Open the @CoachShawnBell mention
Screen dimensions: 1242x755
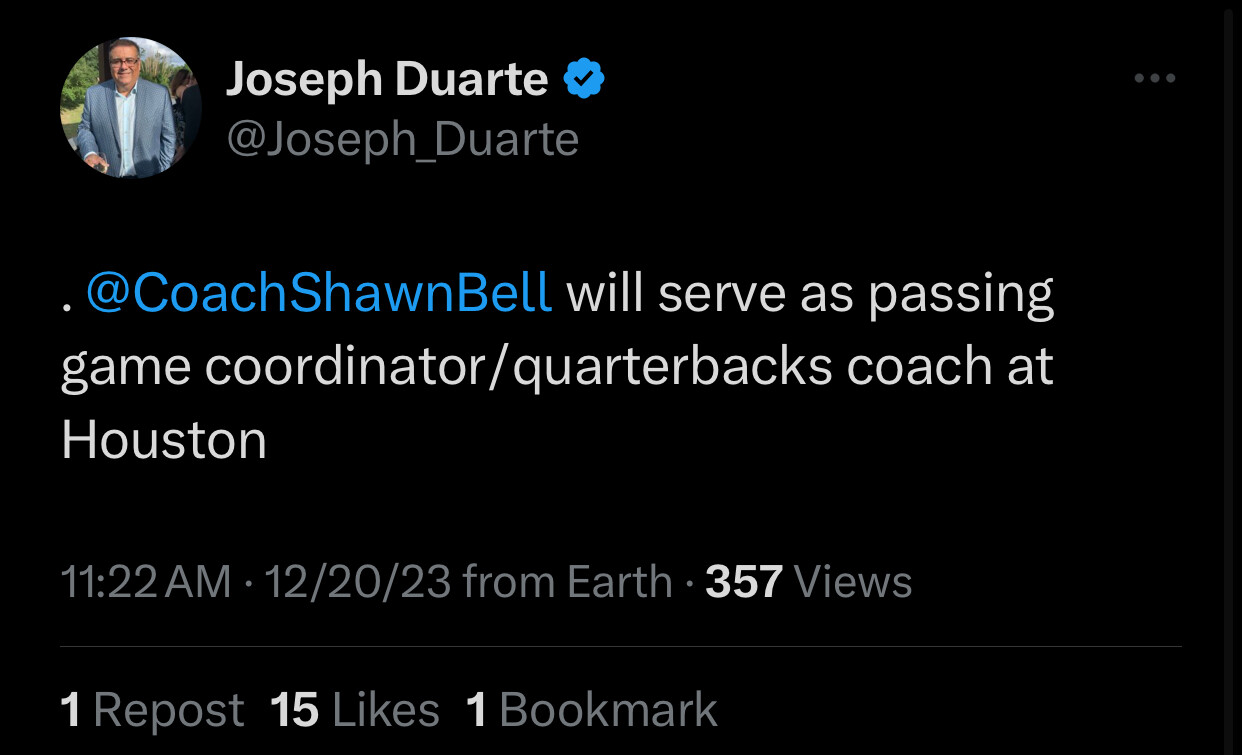point(319,292)
